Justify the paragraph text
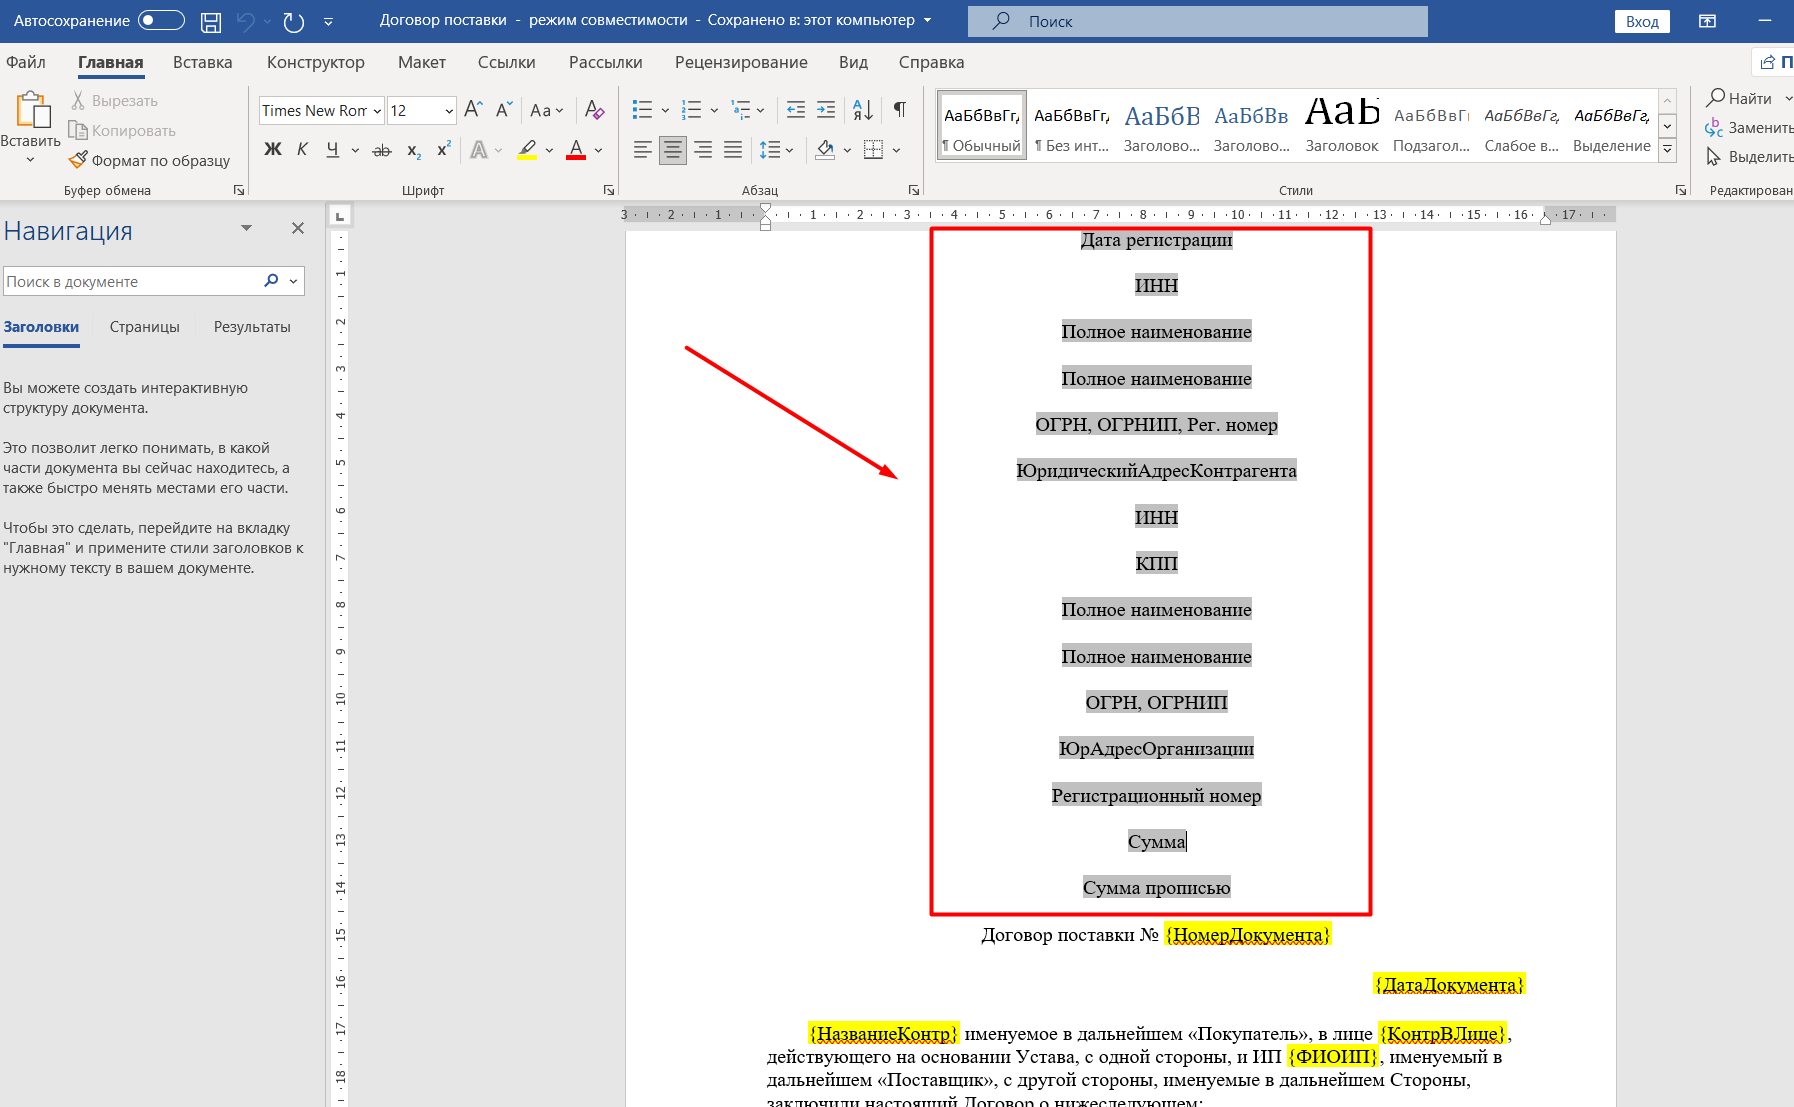 point(733,150)
